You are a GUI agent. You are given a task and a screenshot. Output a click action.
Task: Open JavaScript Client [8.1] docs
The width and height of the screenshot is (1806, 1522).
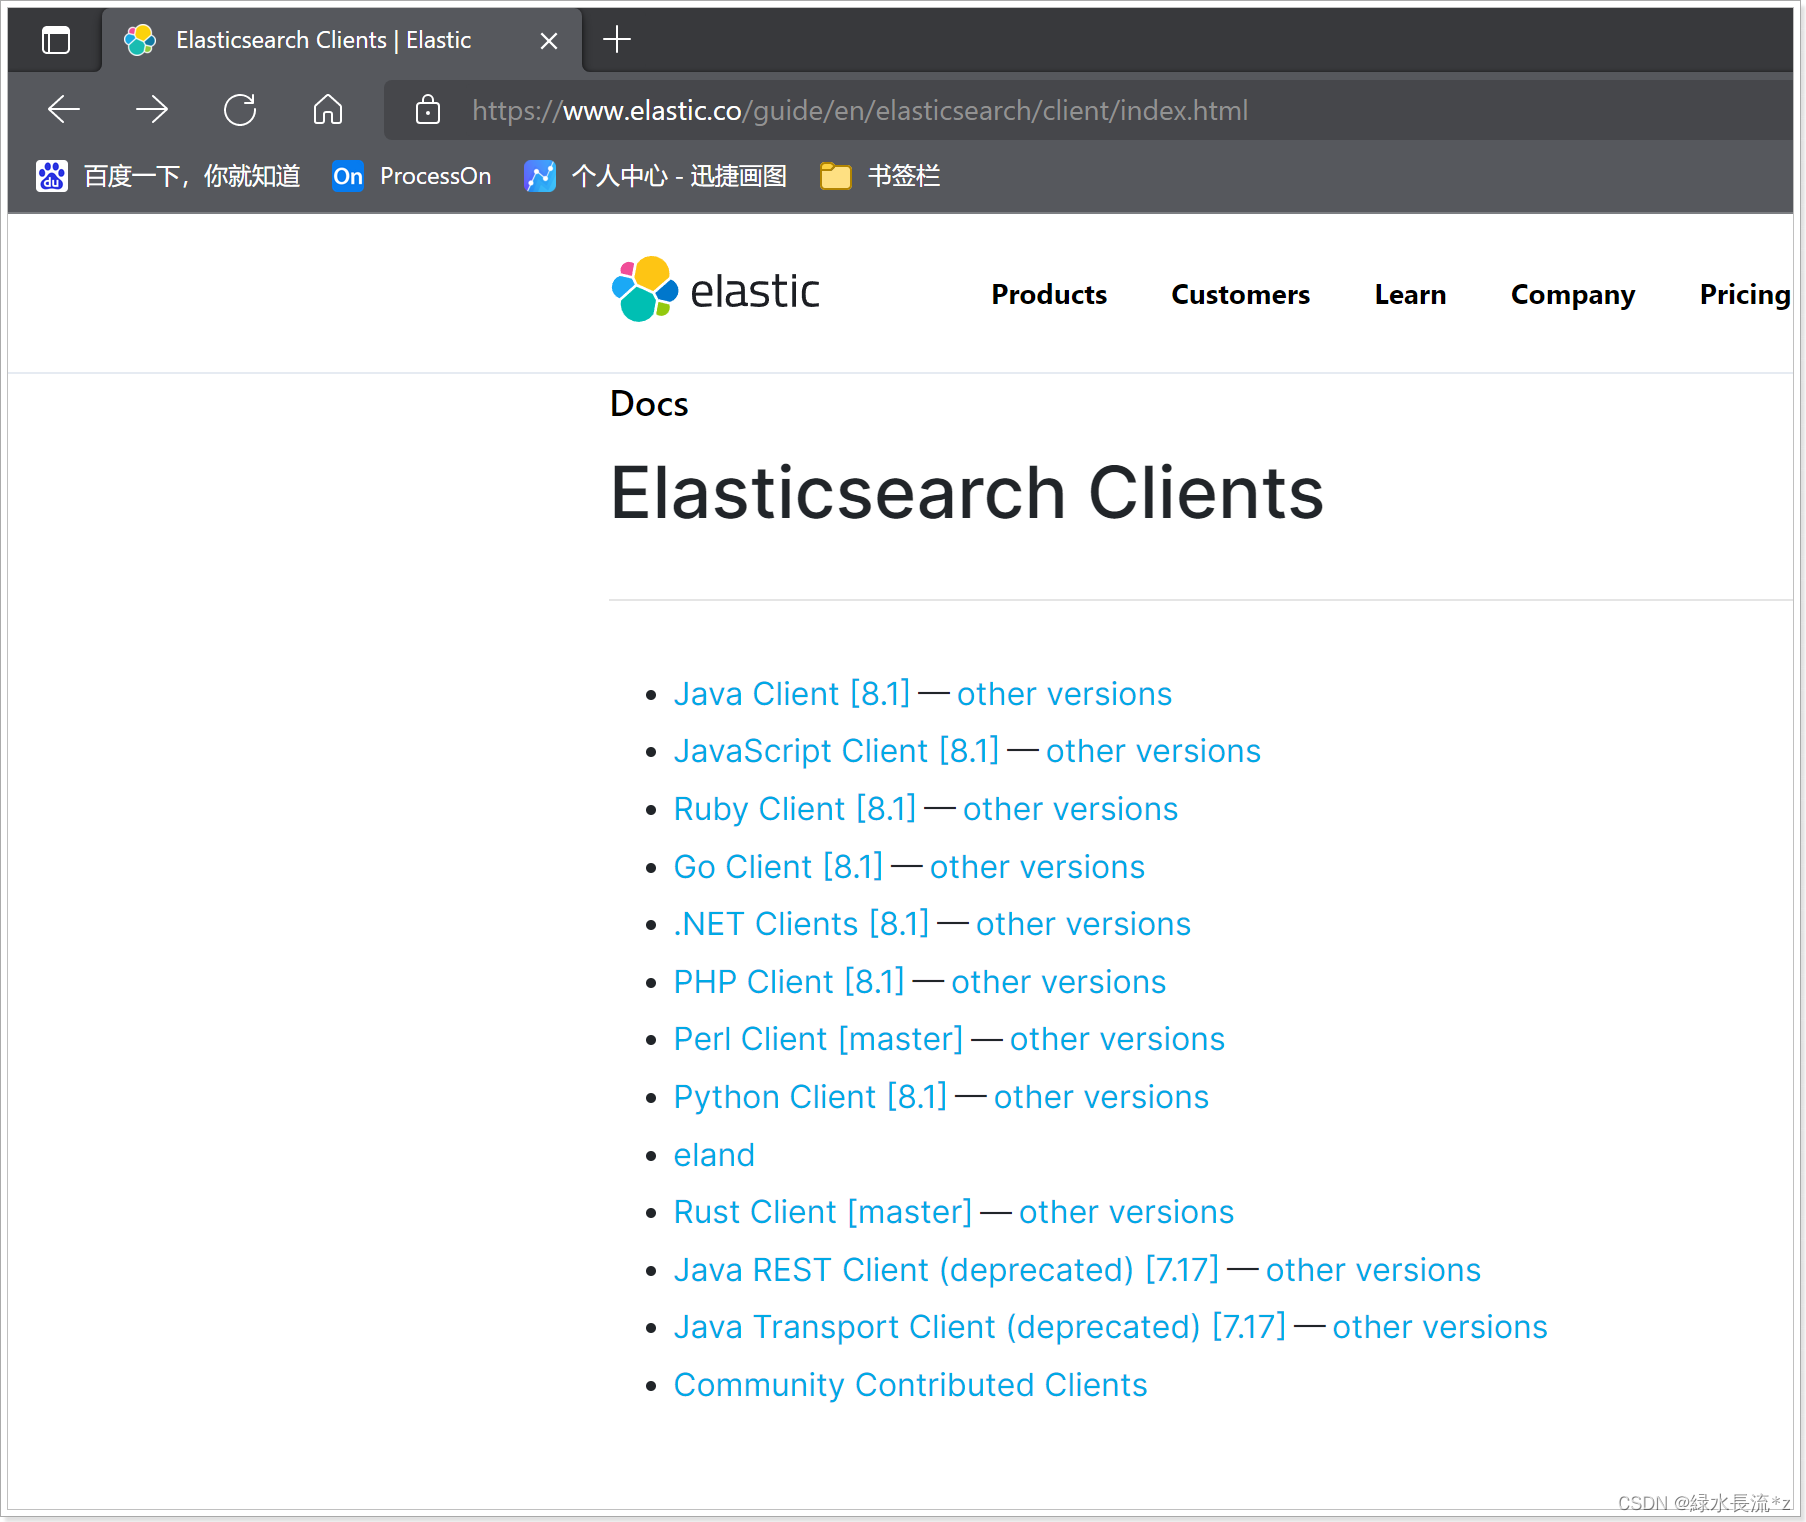(x=836, y=751)
